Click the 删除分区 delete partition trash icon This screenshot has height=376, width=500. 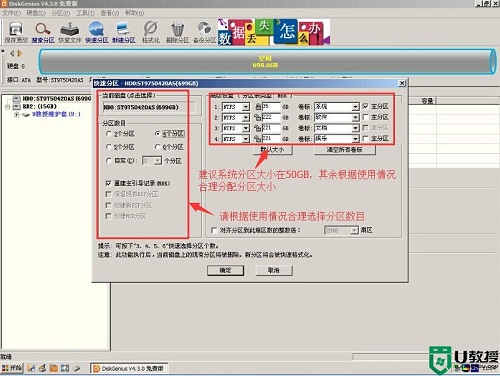coord(177,32)
